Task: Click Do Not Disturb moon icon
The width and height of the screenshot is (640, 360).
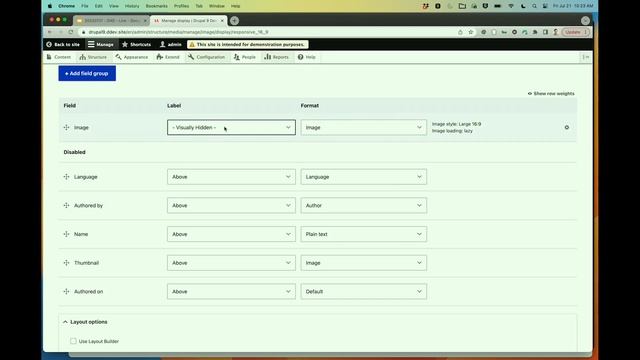Action: 523,6
